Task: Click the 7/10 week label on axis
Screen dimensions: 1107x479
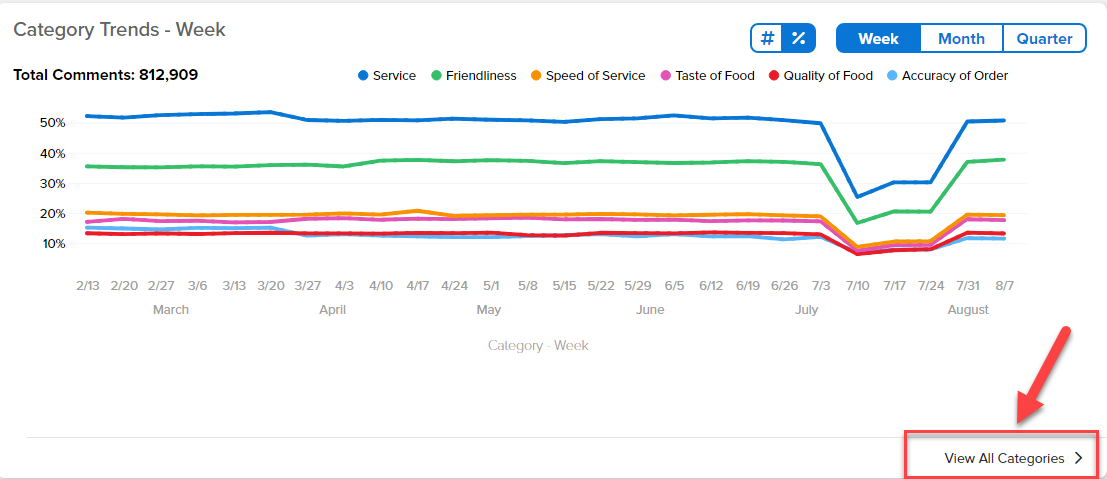Action: 857,285
